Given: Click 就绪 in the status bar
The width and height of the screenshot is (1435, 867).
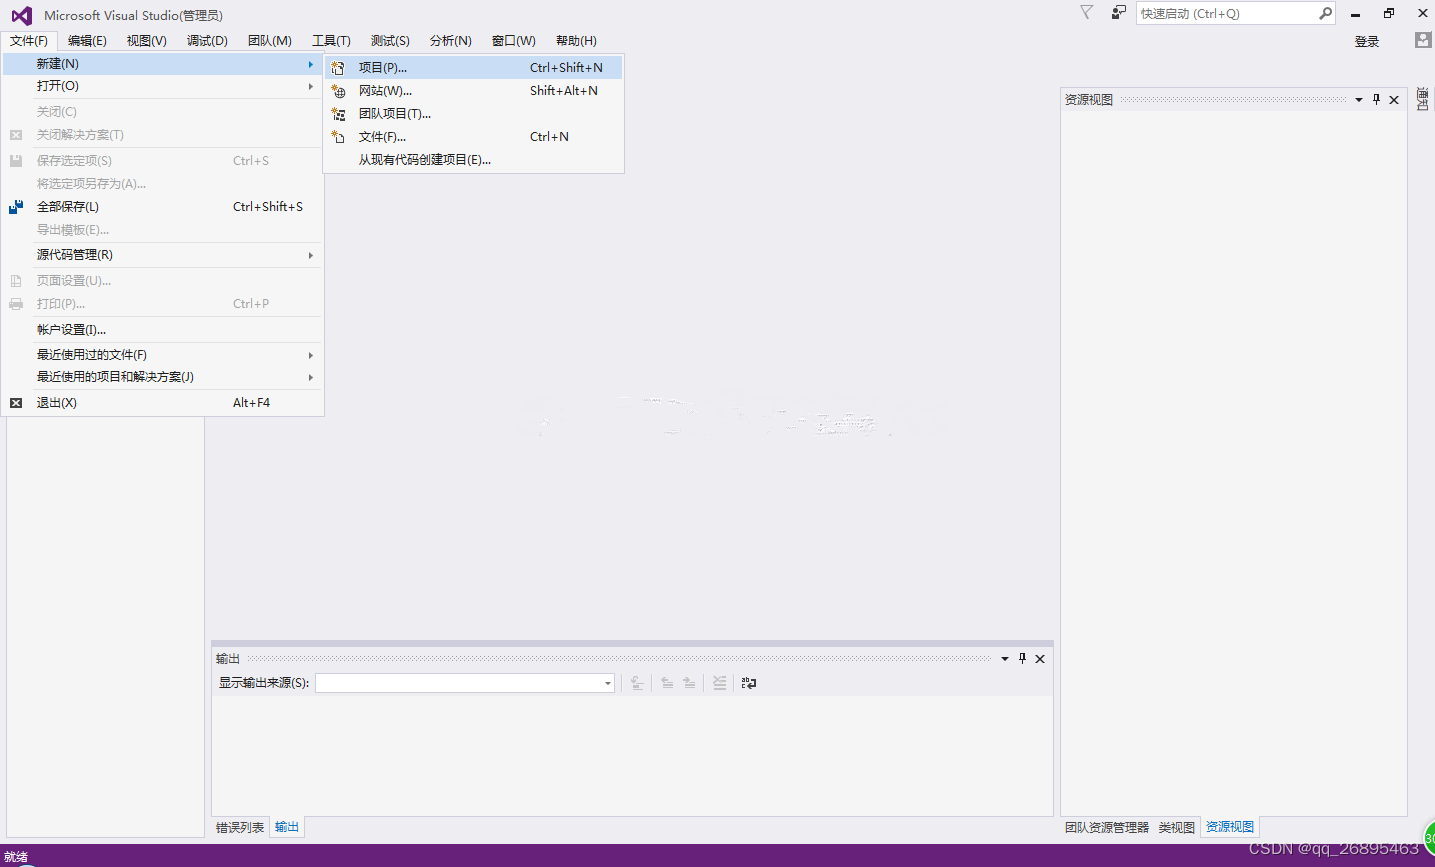Looking at the screenshot, I should (16, 857).
